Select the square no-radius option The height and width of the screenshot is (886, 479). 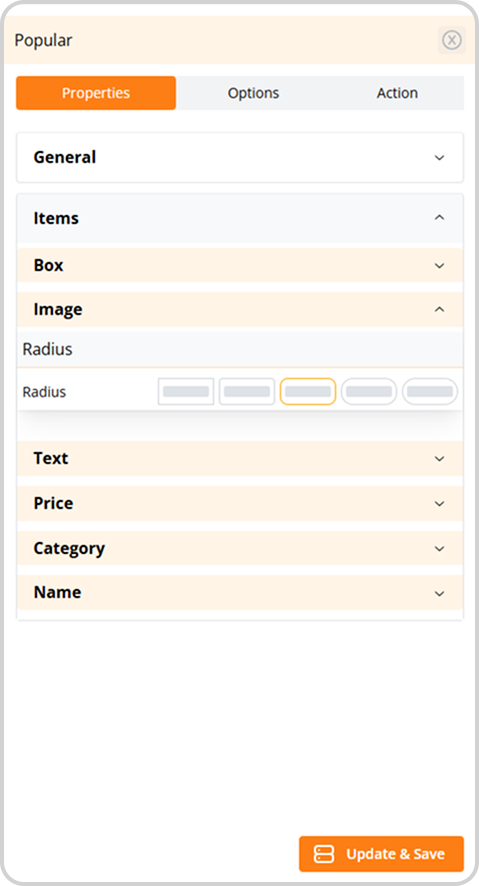pyautogui.click(x=186, y=392)
